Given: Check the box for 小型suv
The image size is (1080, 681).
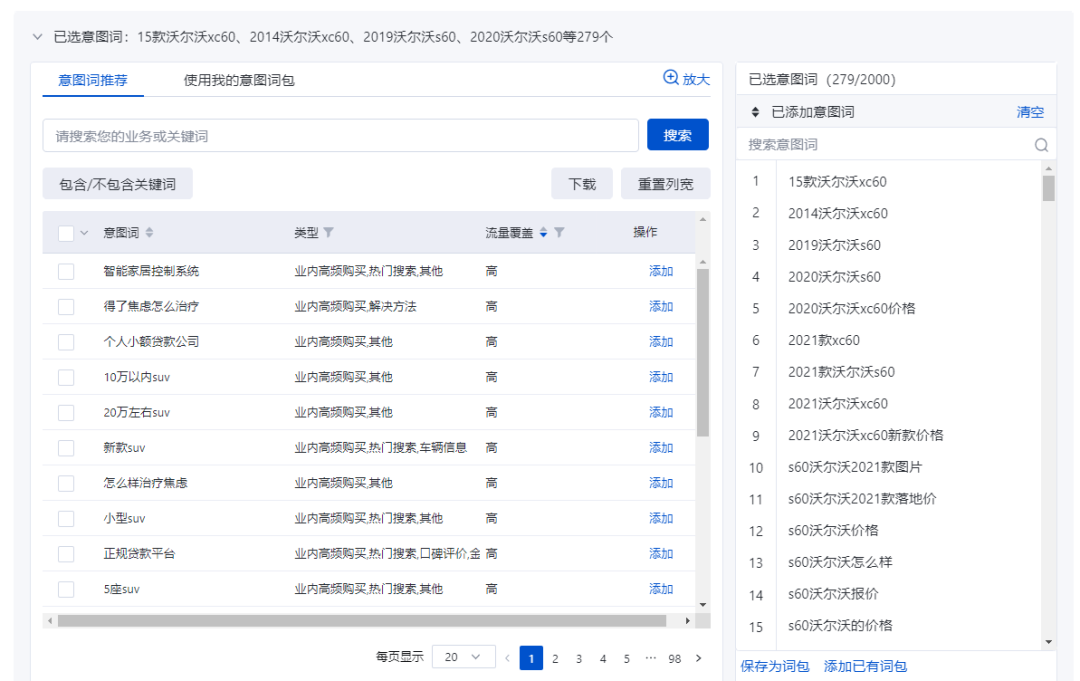Looking at the screenshot, I should coord(66,518).
